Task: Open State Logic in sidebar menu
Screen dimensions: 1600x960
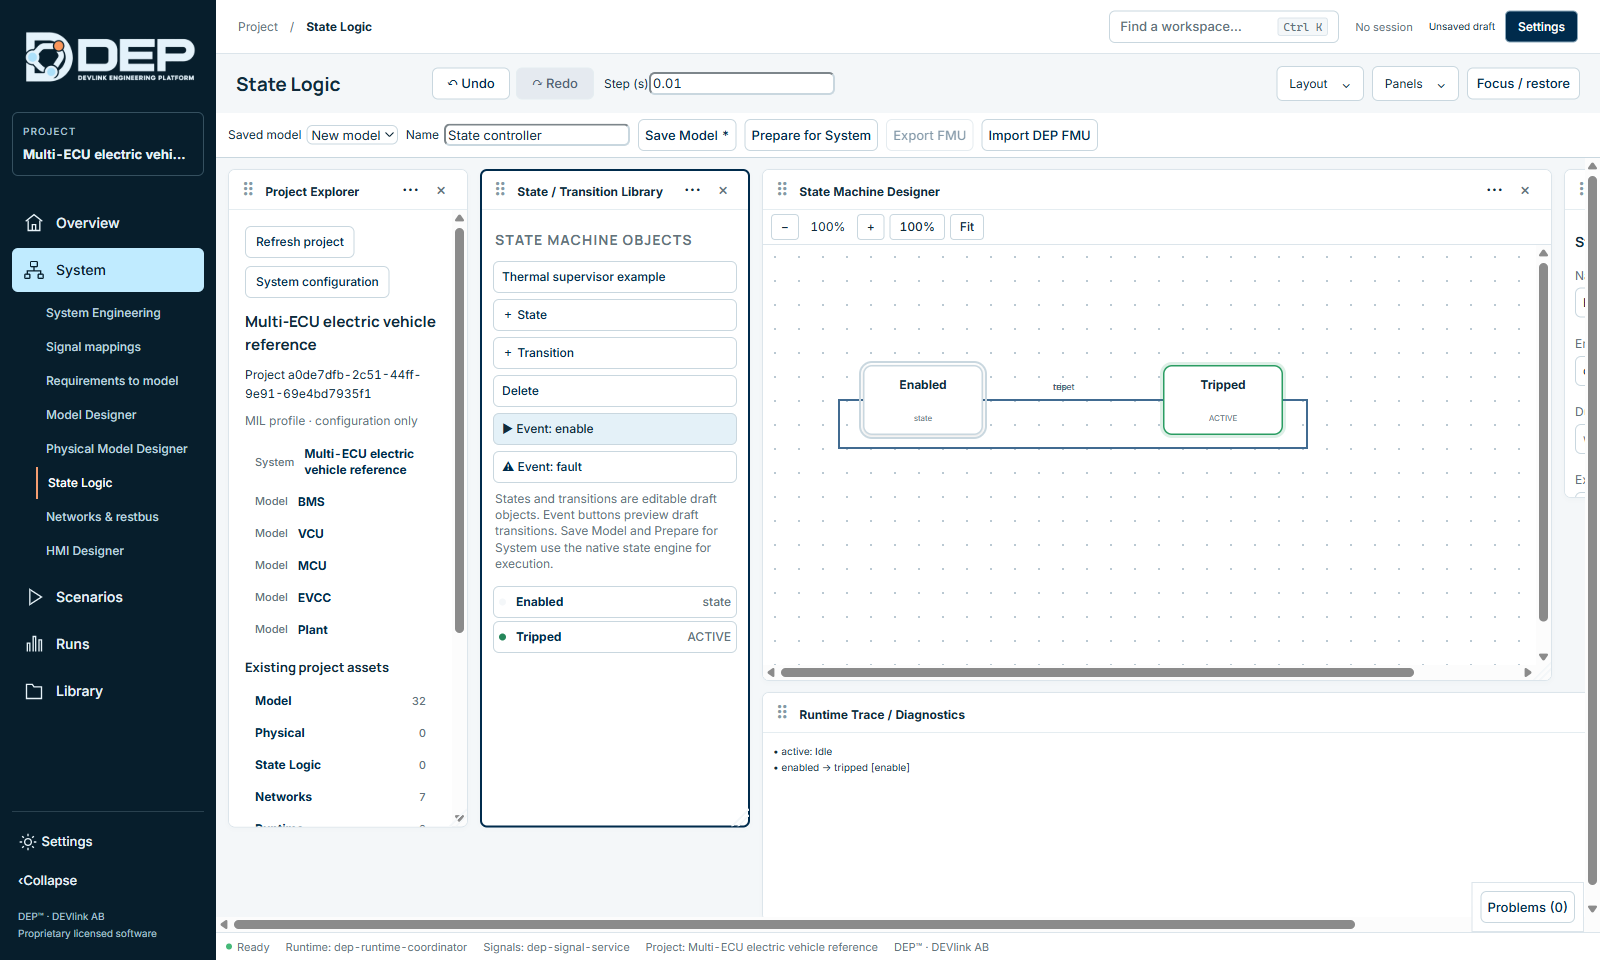Action: click(x=80, y=483)
